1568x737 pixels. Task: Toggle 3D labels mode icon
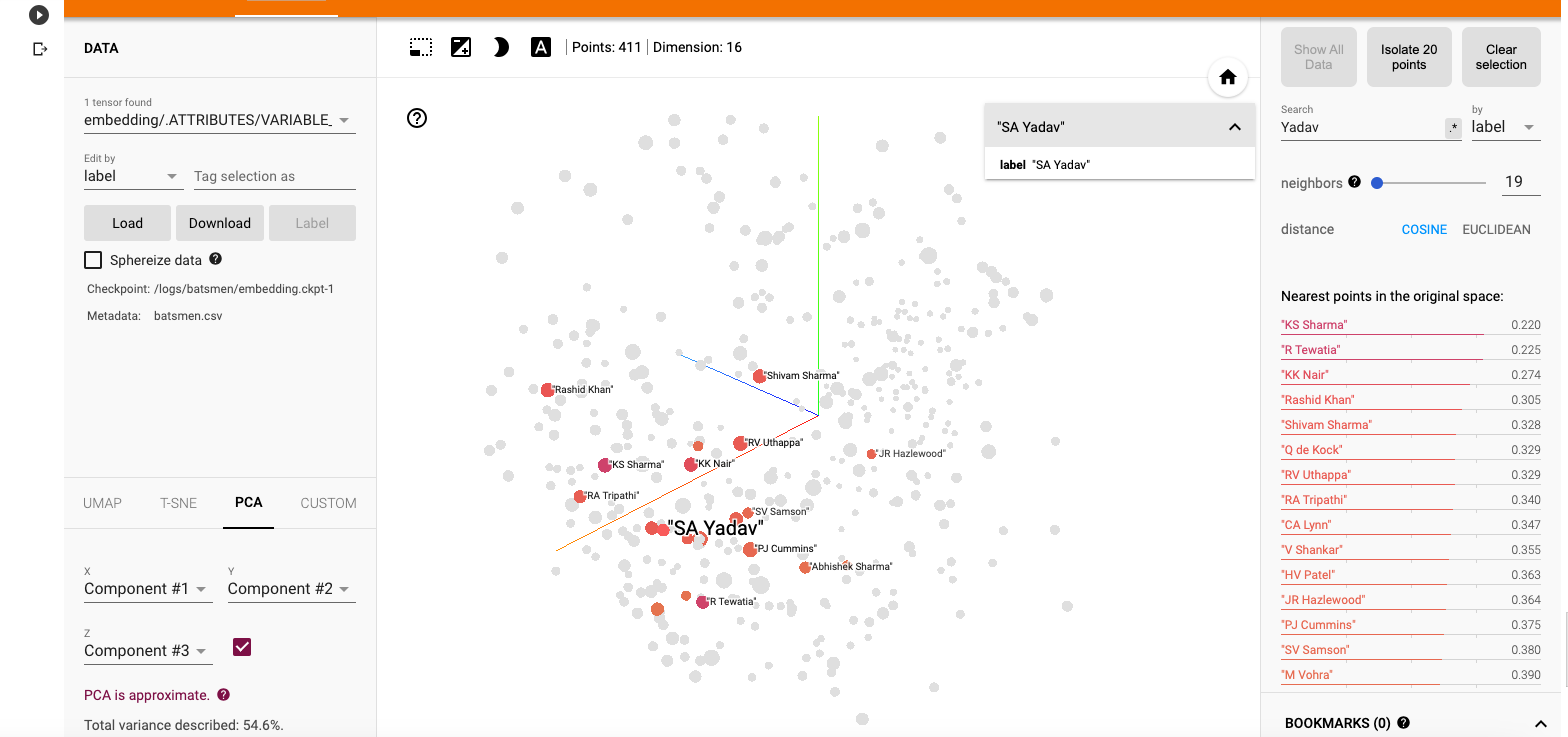(x=541, y=47)
